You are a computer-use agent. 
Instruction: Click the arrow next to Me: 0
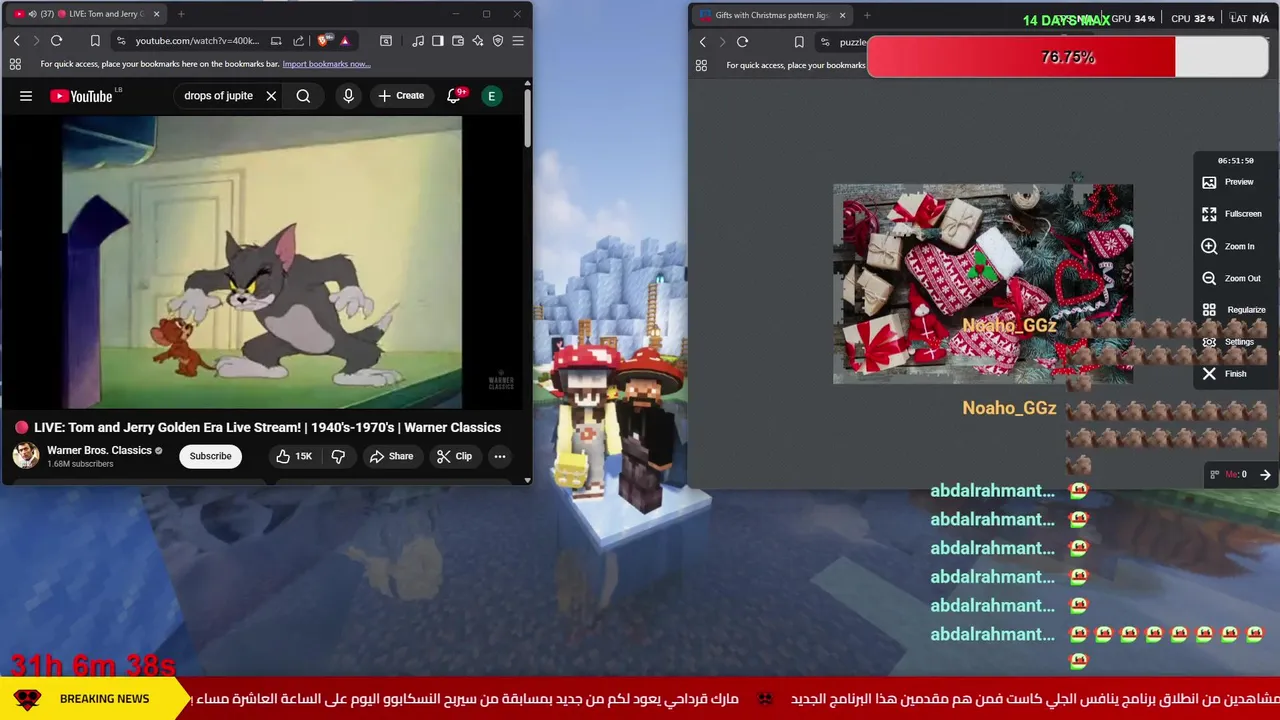click(1265, 475)
